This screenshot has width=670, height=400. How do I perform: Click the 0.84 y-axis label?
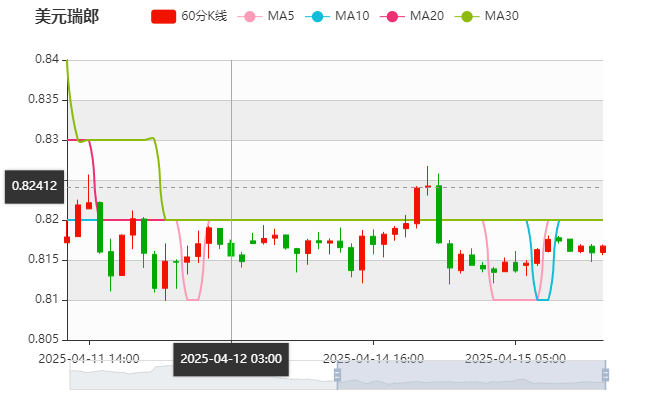47,59
